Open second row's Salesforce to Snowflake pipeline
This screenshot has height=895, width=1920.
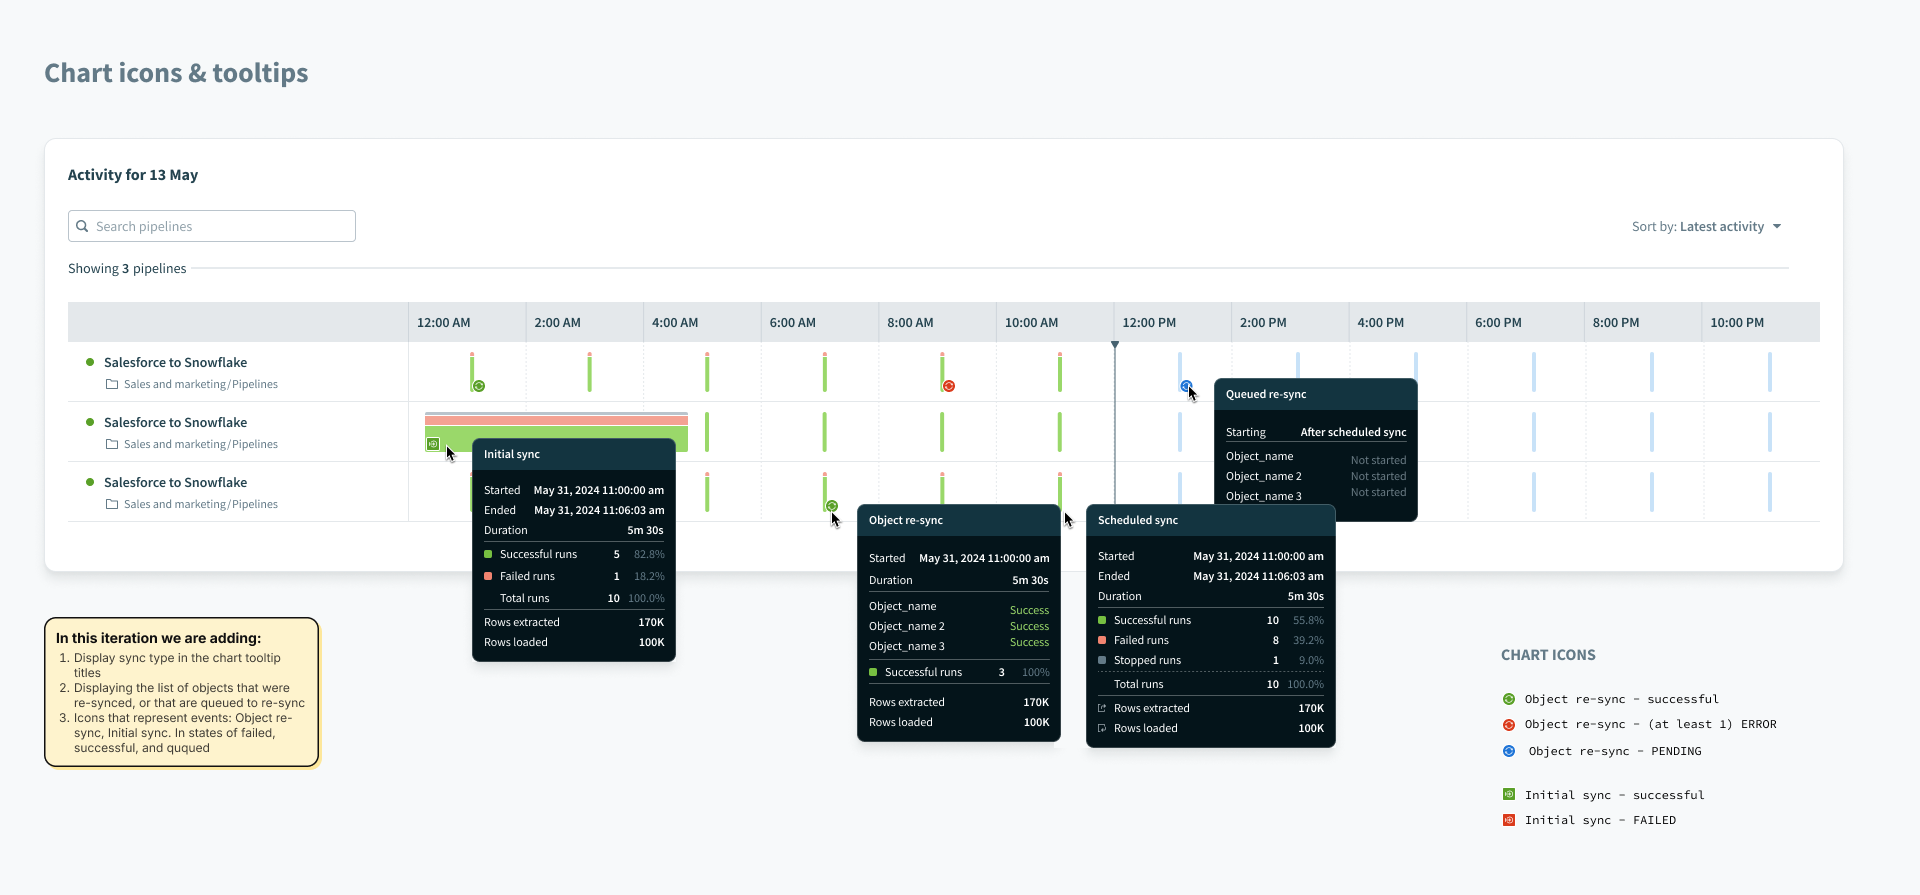click(175, 423)
